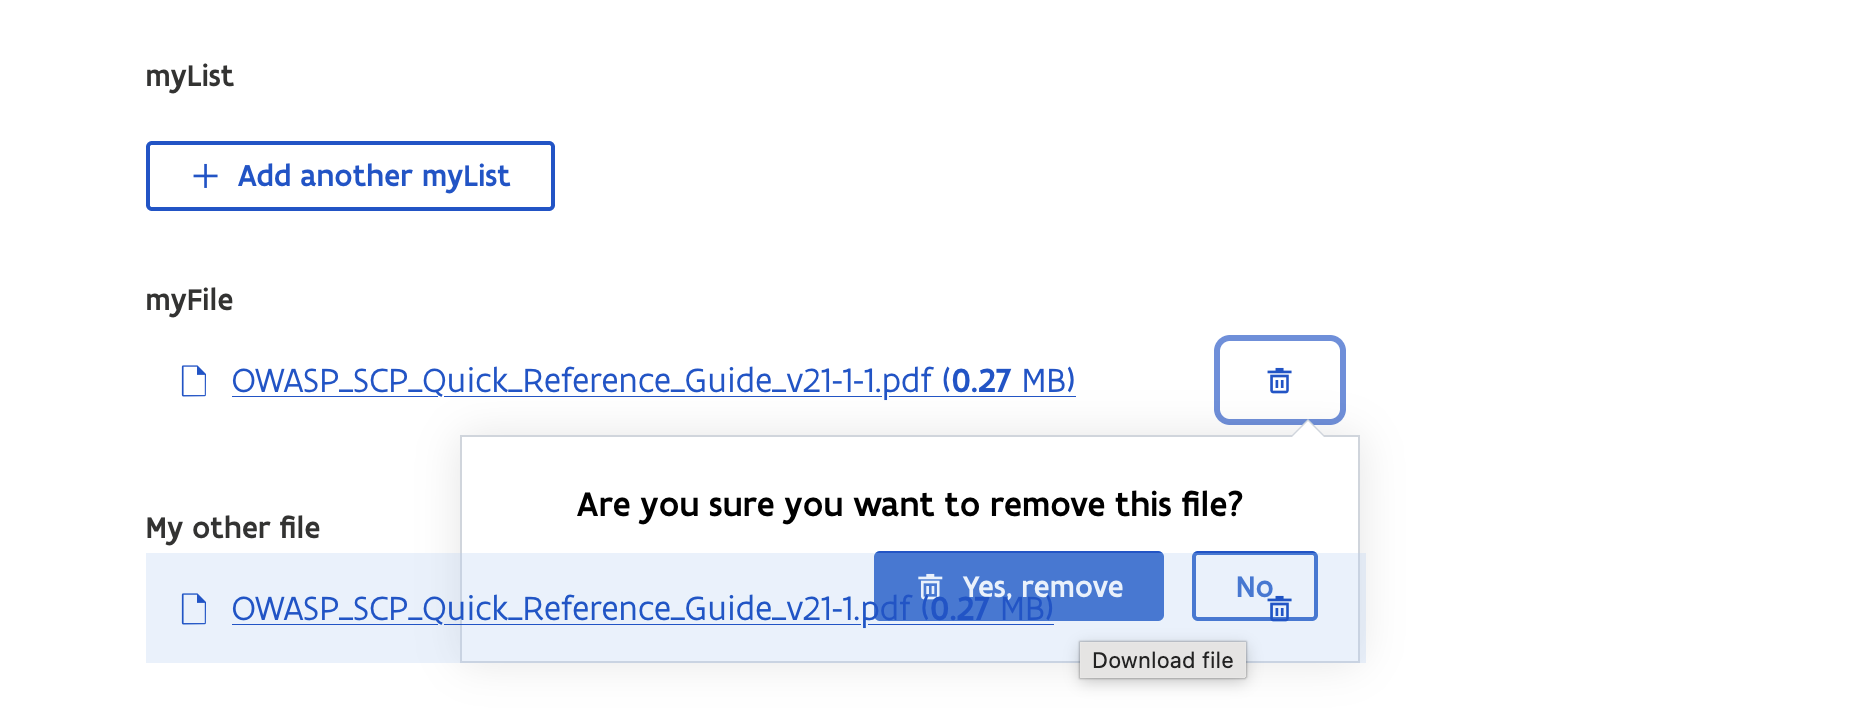Click the Add another myList button

(x=350, y=176)
